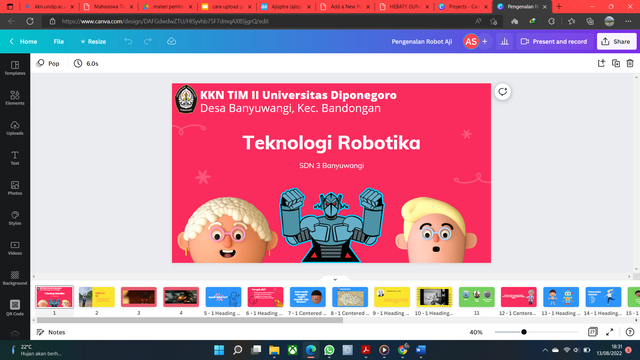Refresh the browser page
The height and width of the screenshot is (360, 640).
click(x=30, y=21)
